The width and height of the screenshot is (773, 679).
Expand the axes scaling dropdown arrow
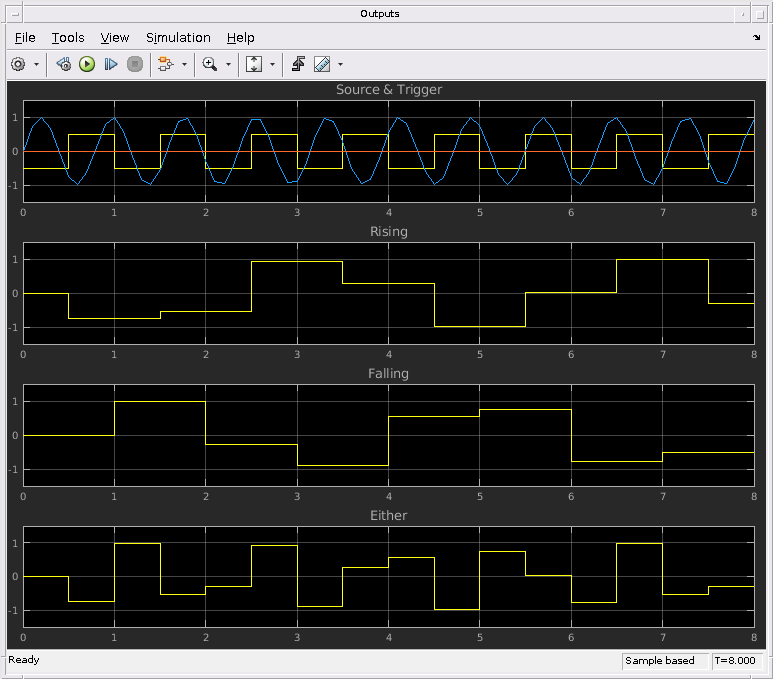(271, 64)
